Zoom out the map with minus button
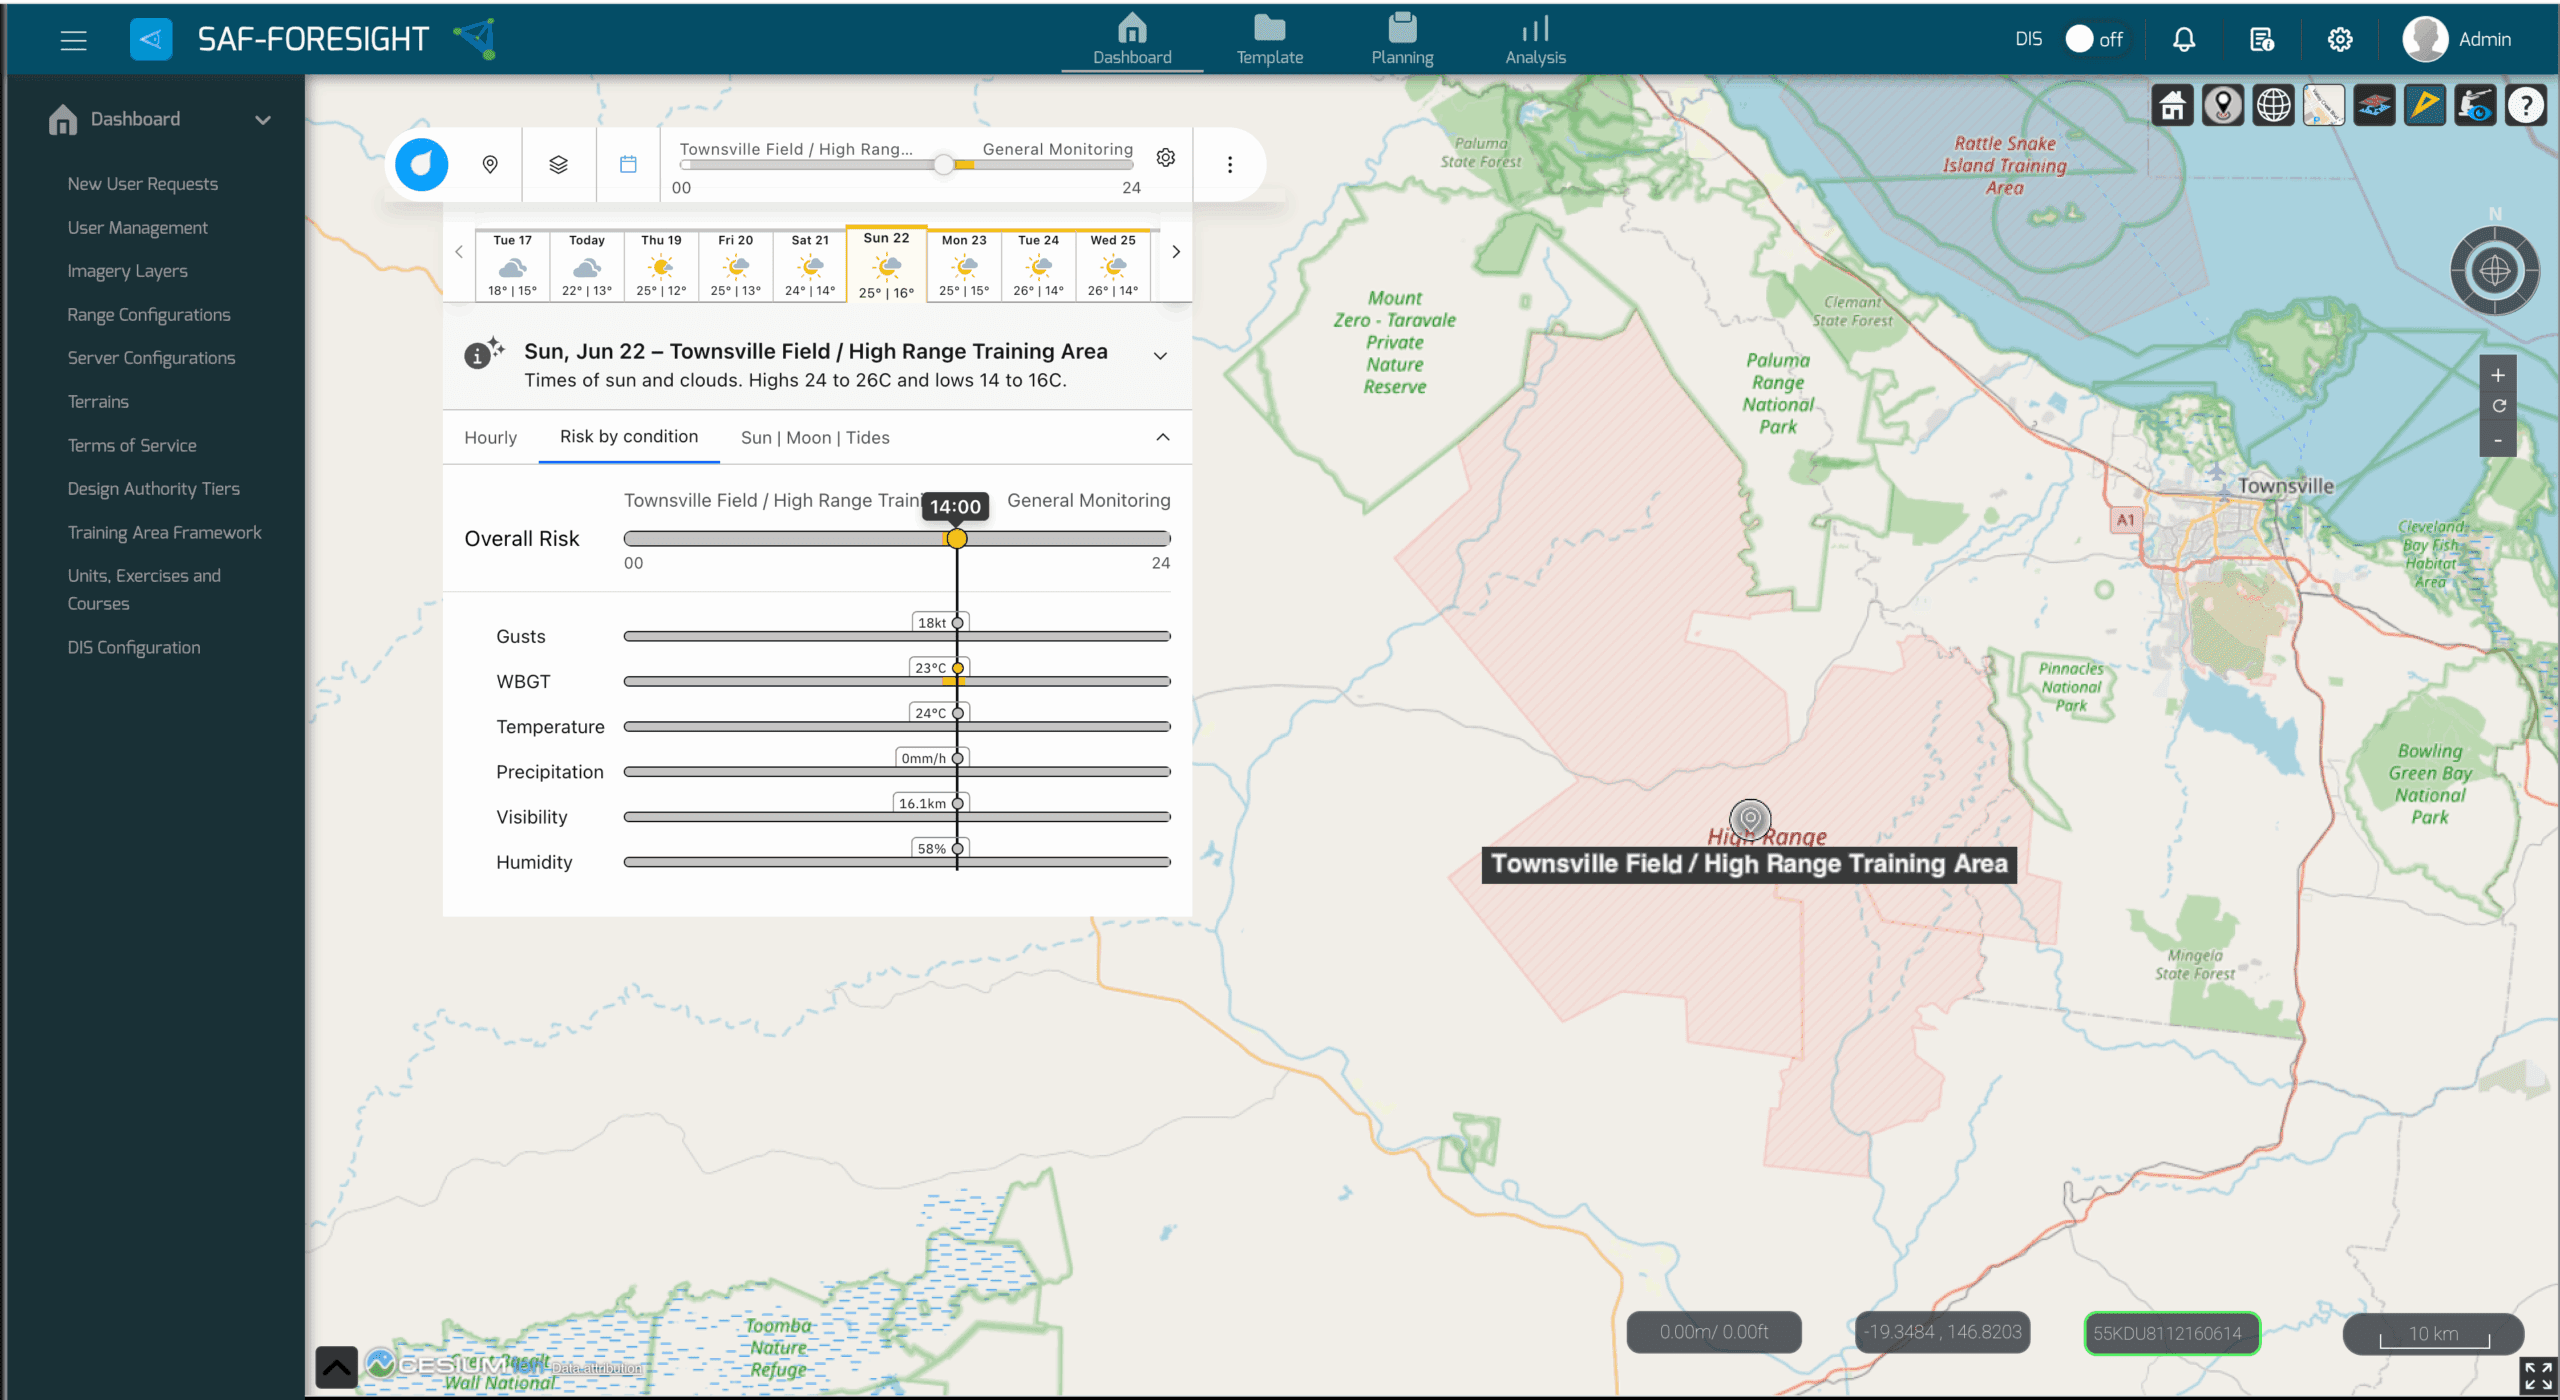The width and height of the screenshot is (2560, 1400). [2498, 440]
